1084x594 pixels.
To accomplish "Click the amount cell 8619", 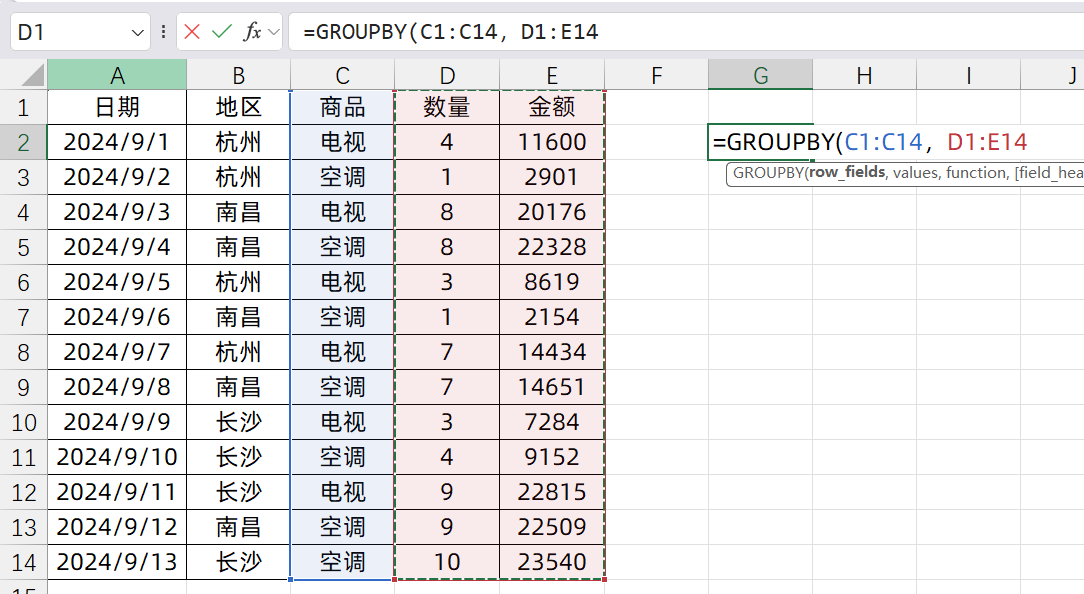I will tap(552, 282).
